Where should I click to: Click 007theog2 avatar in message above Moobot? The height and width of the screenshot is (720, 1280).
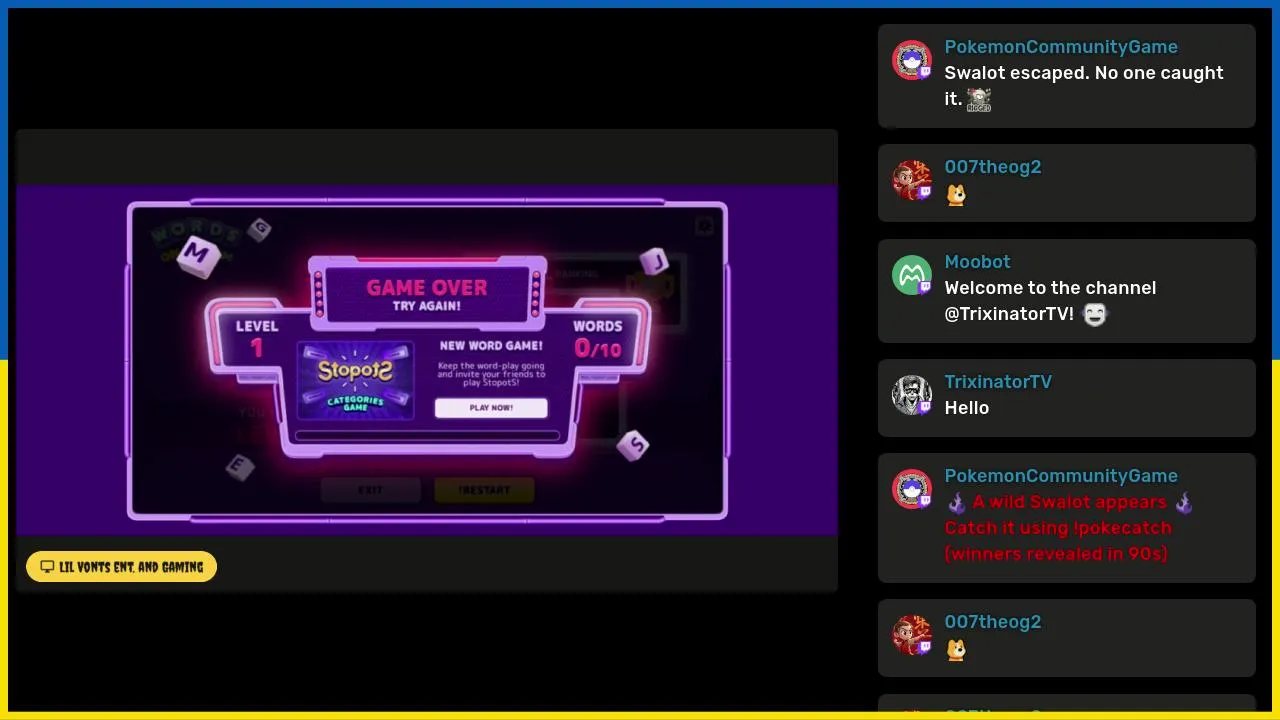pos(911,181)
